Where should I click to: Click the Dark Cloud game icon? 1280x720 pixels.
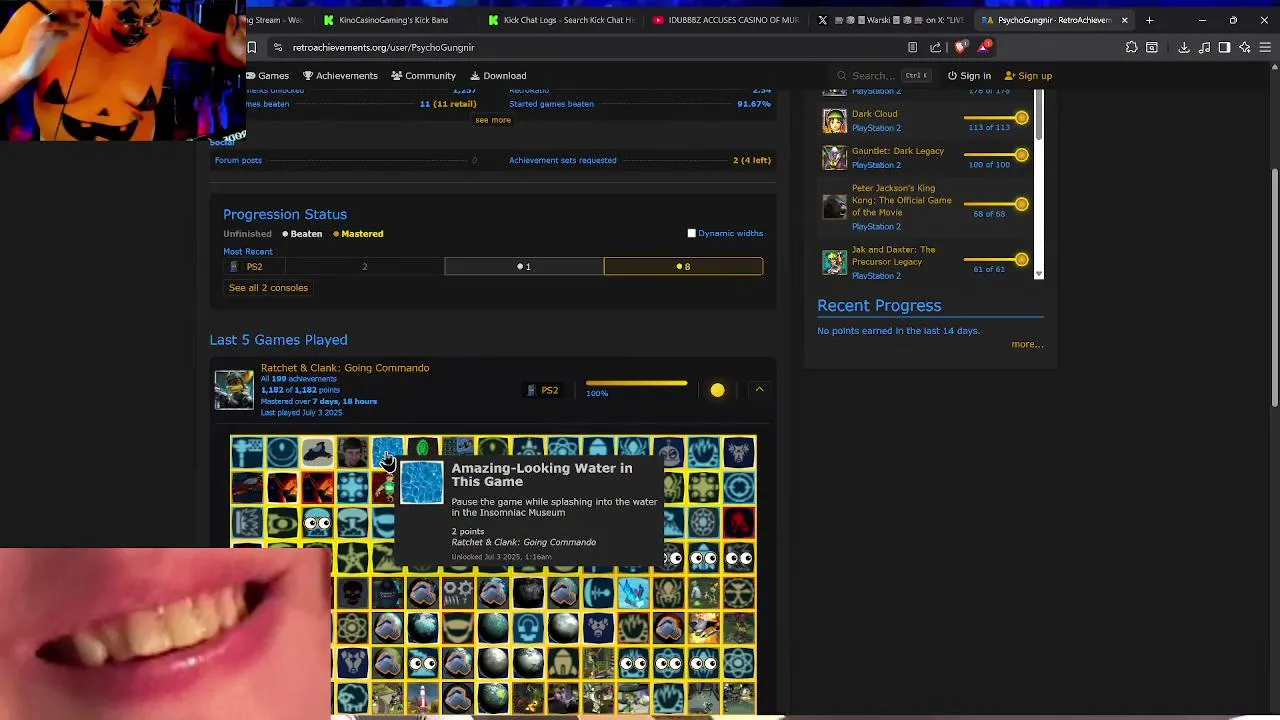point(834,121)
